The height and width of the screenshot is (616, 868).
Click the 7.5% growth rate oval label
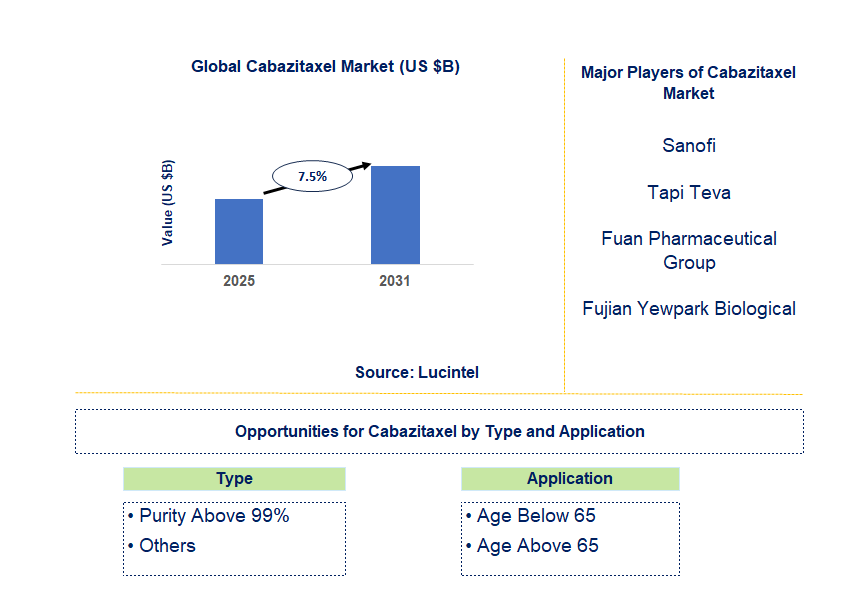[312, 176]
